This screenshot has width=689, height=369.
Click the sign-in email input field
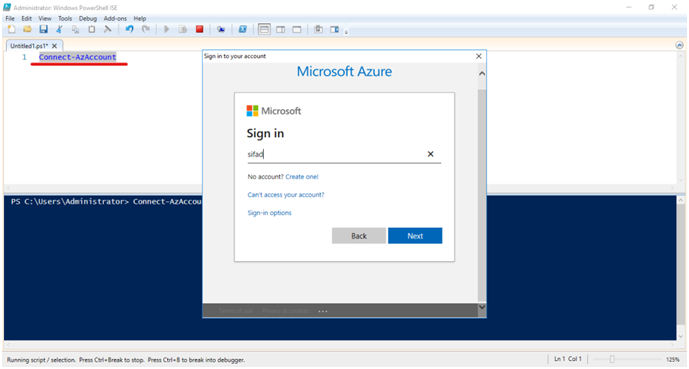pyautogui.click(x=344, y=154)
